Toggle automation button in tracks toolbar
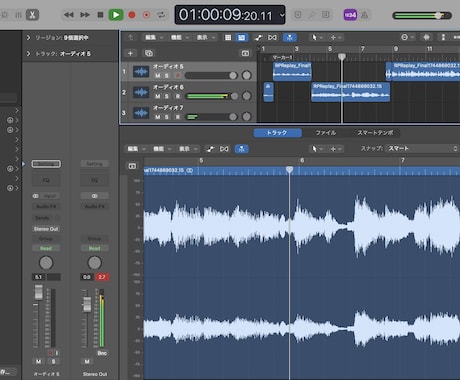Viewport: 460px width, 380px height. pyautogui.click(x=258, y=37)
